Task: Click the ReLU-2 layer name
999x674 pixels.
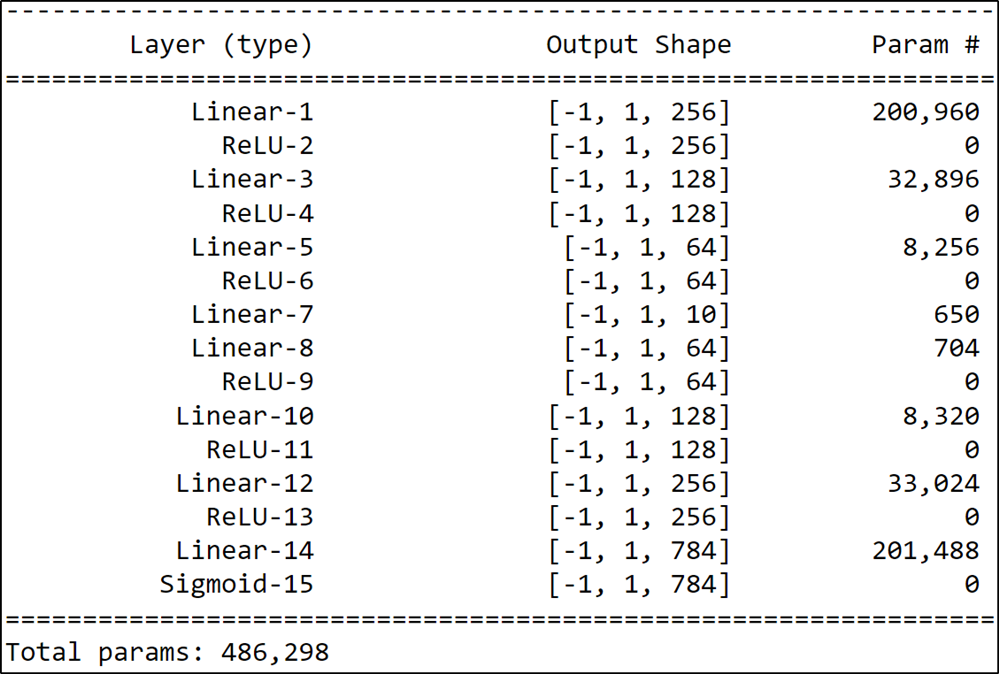Action: (x=268, y=146)
